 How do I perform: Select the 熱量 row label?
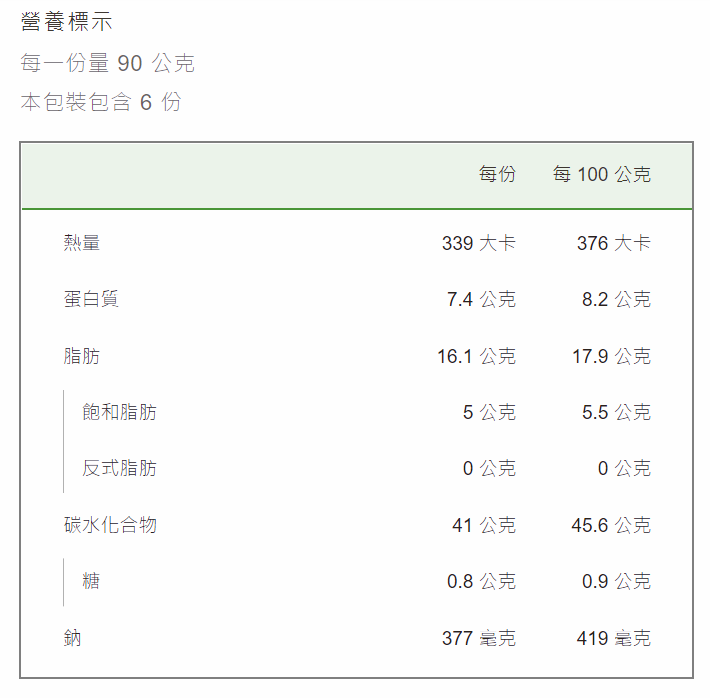click(x=82, y=243)
